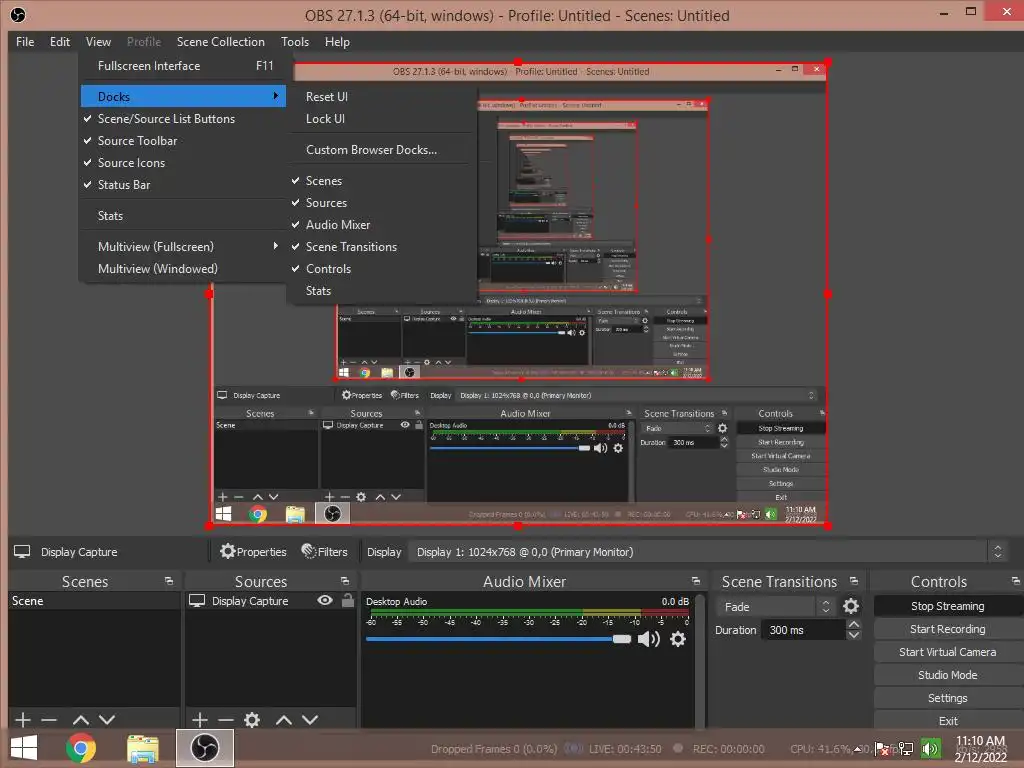The height and width of the screenshot is (768, 1024).
Task: Choose Lock UI in Docks submenu
Action: tap(381, 119)
